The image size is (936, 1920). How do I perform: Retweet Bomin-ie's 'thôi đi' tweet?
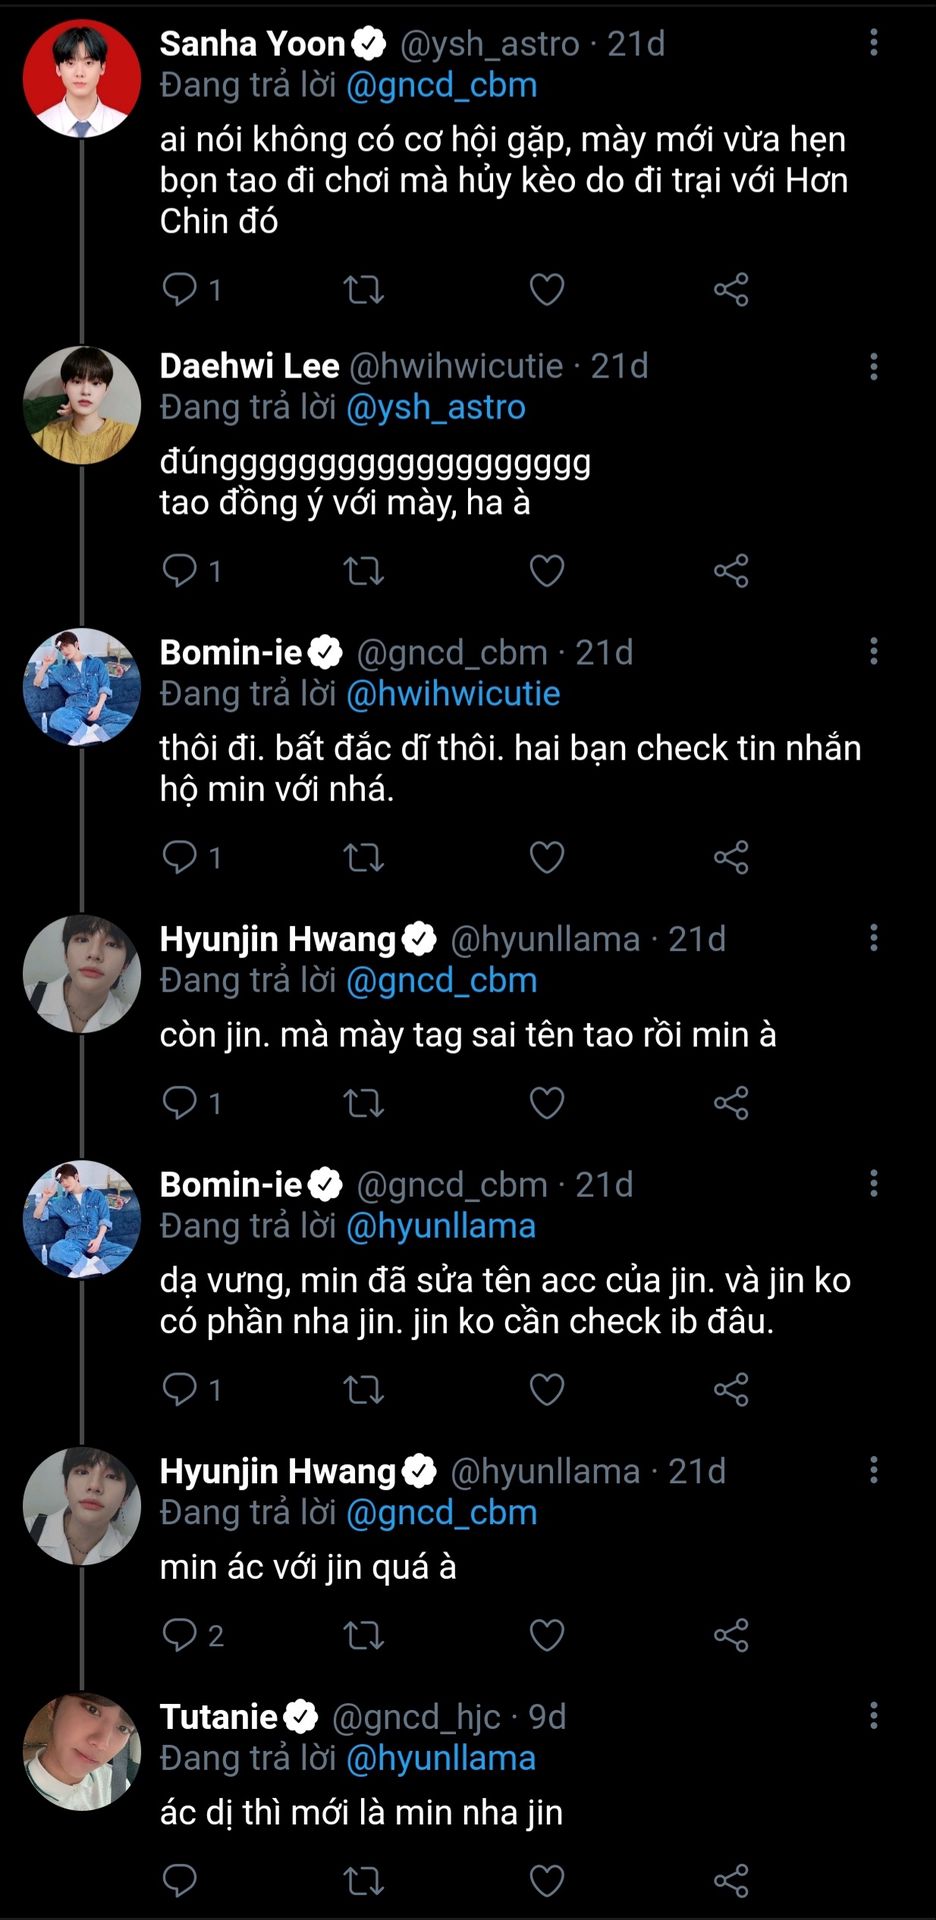363,857
